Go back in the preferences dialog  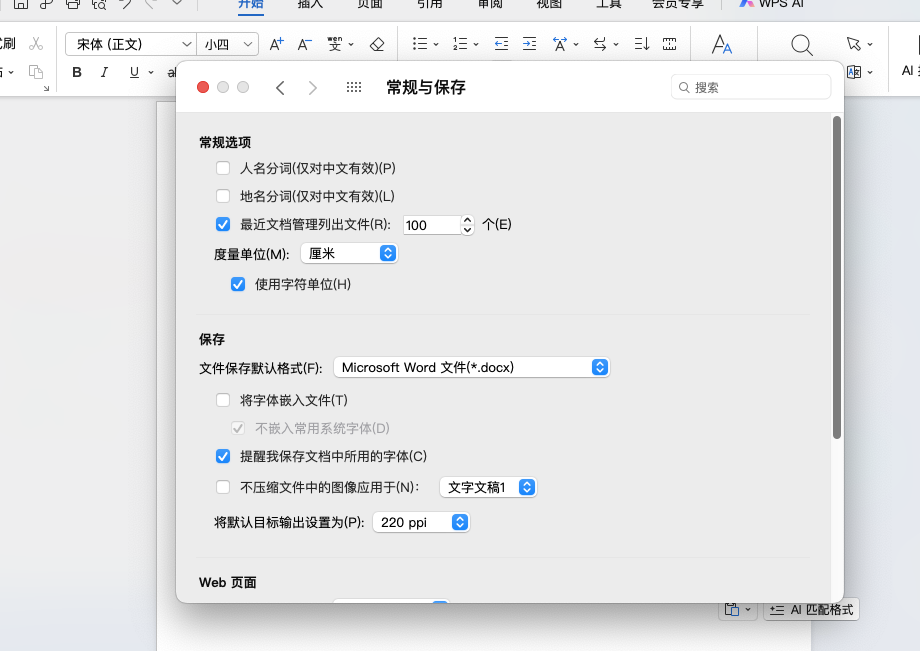point(280,88)
